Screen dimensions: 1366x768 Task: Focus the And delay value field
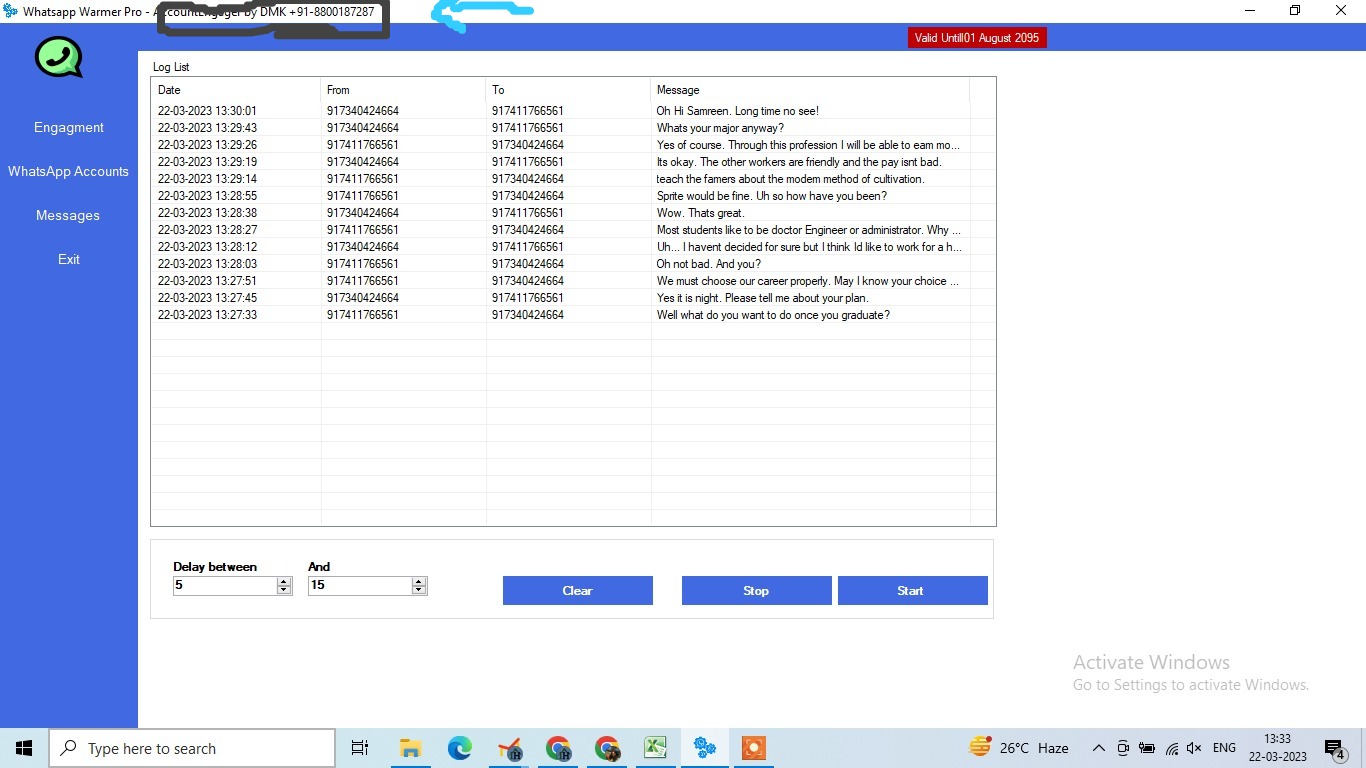tap(360, 585)
